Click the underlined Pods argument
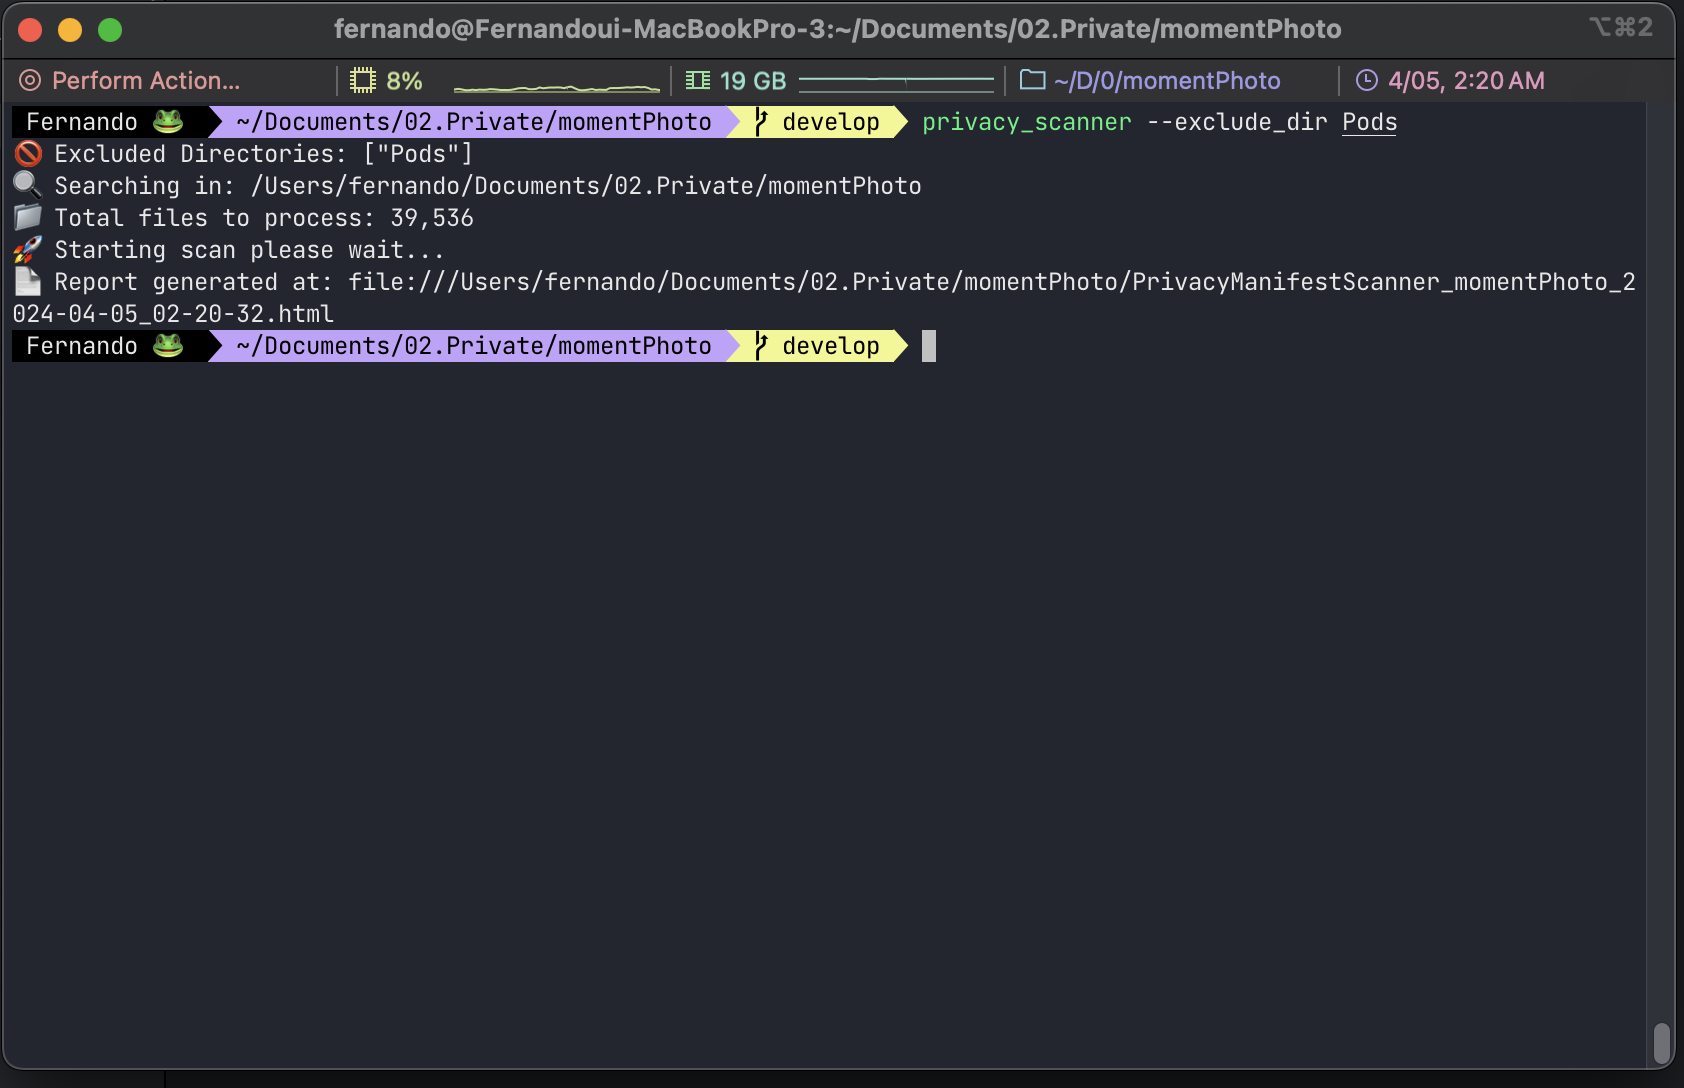The height and width of the screenshot is (1088, 1684). pos(1369,122)
